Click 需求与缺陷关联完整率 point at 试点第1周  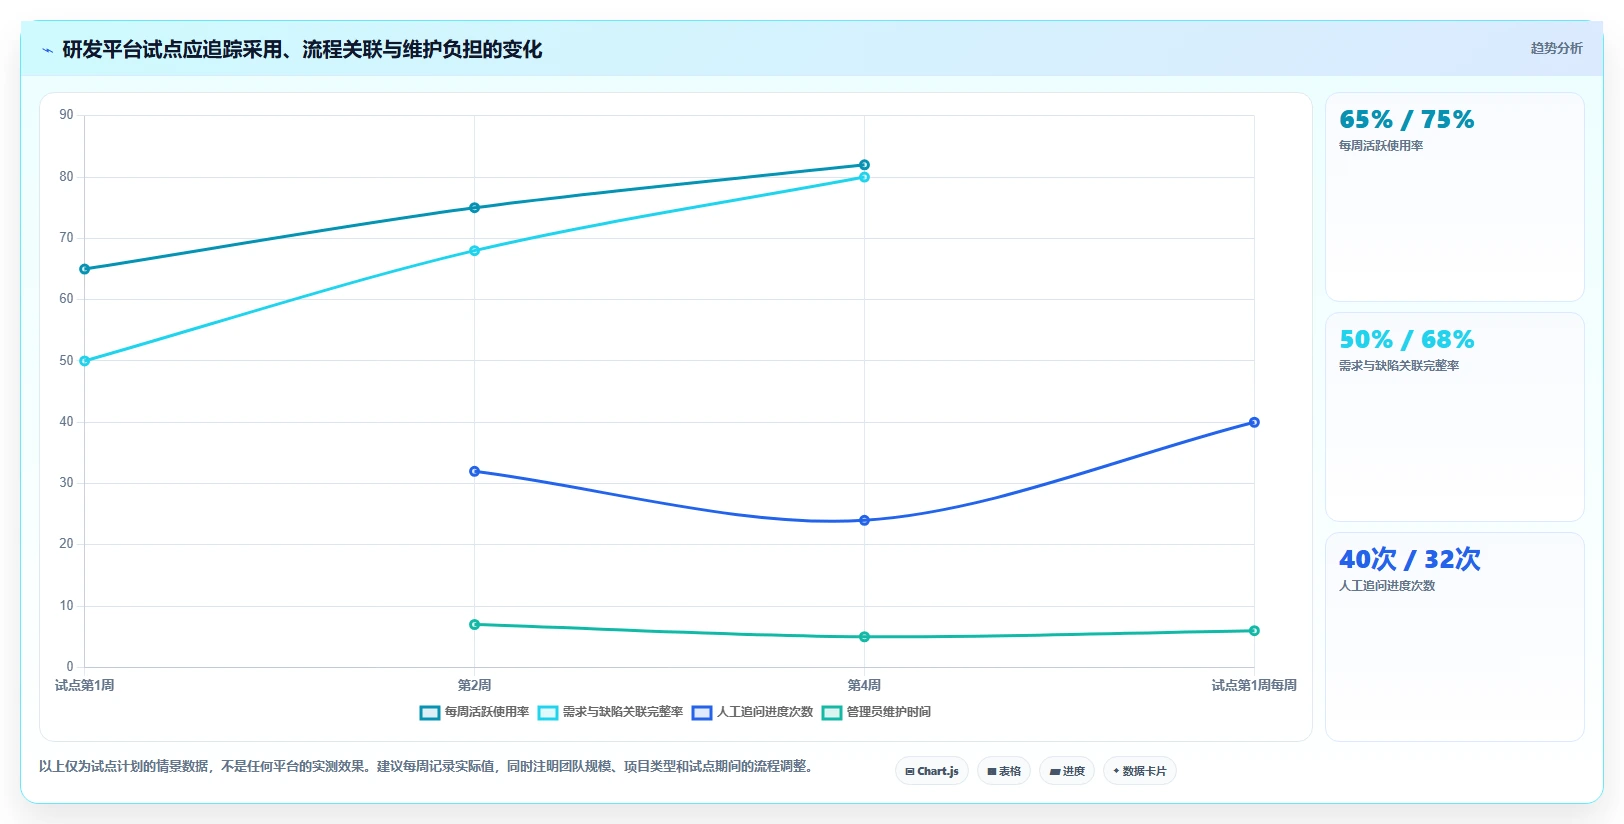[84, 361]
